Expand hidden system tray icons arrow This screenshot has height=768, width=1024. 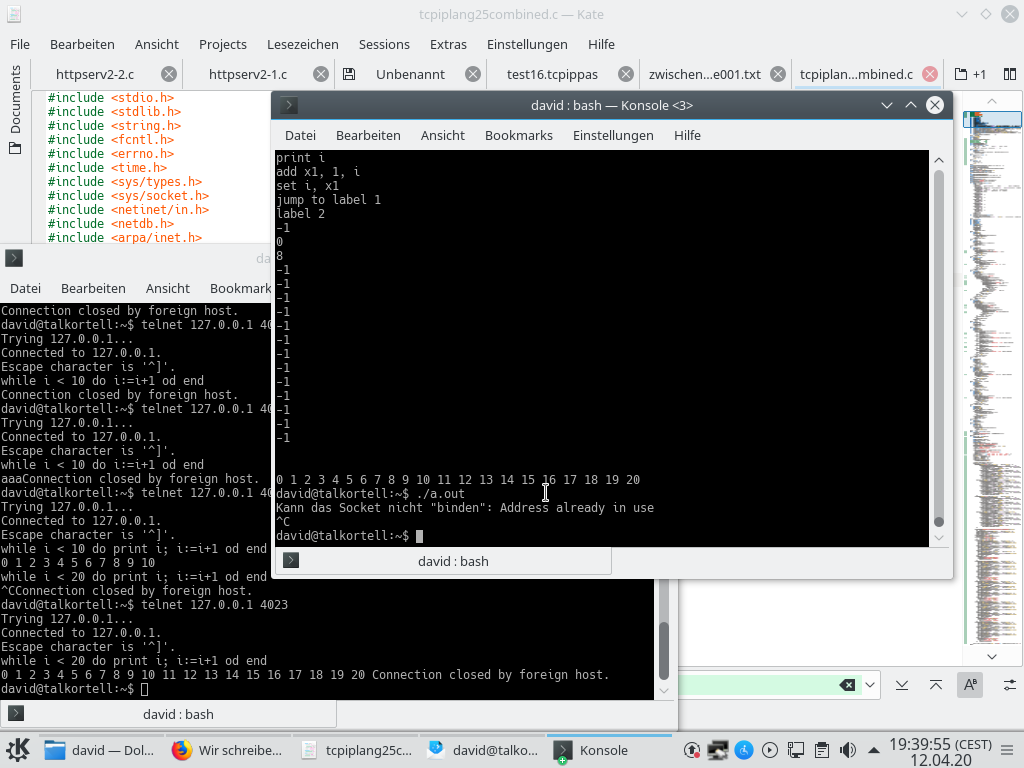point(873,750)
